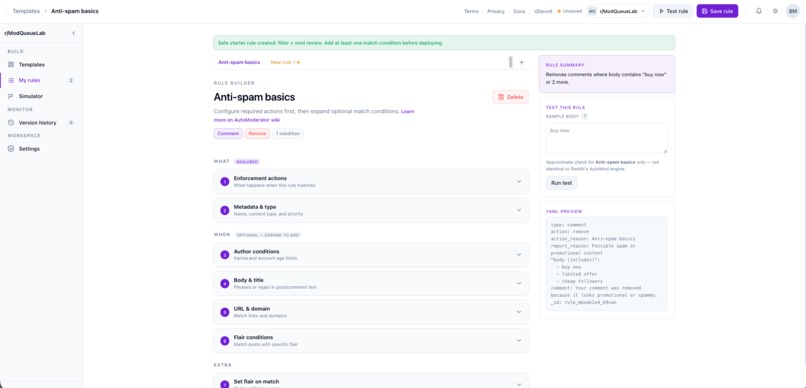Switch to the Anti-spam basics rule tab
The width and height of the screenshot is (806, 388).
pyautogui.click(x=239, y=62)
